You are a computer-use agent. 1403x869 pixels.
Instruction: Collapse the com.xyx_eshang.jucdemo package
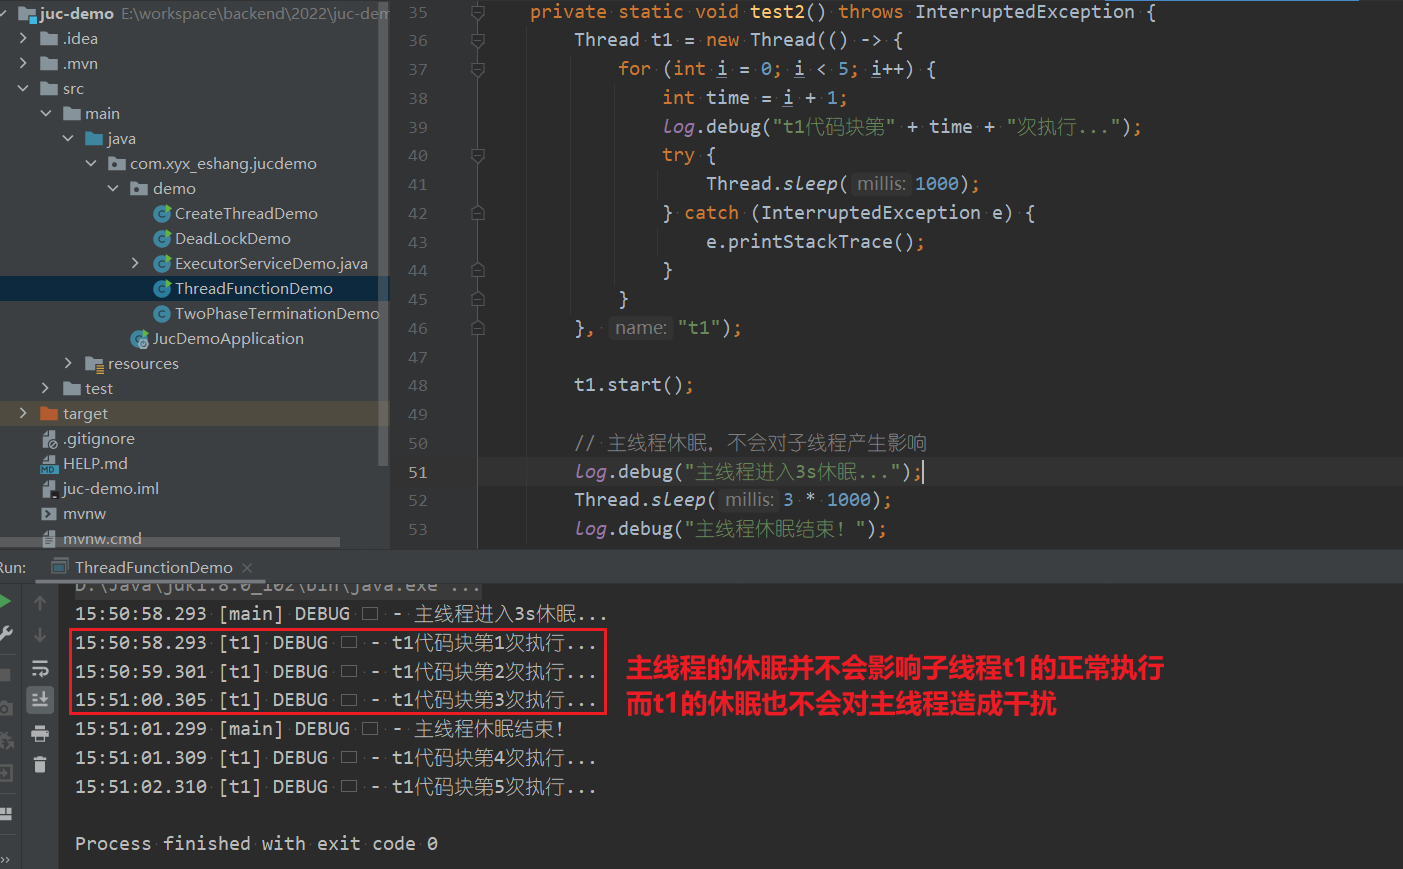[x=91, y=163]
